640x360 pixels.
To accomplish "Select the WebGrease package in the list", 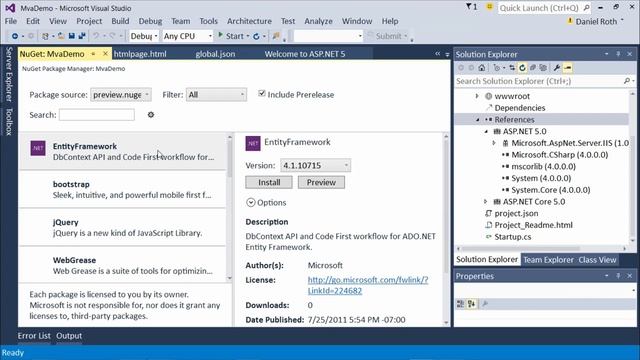I will (x=122, y=265).
